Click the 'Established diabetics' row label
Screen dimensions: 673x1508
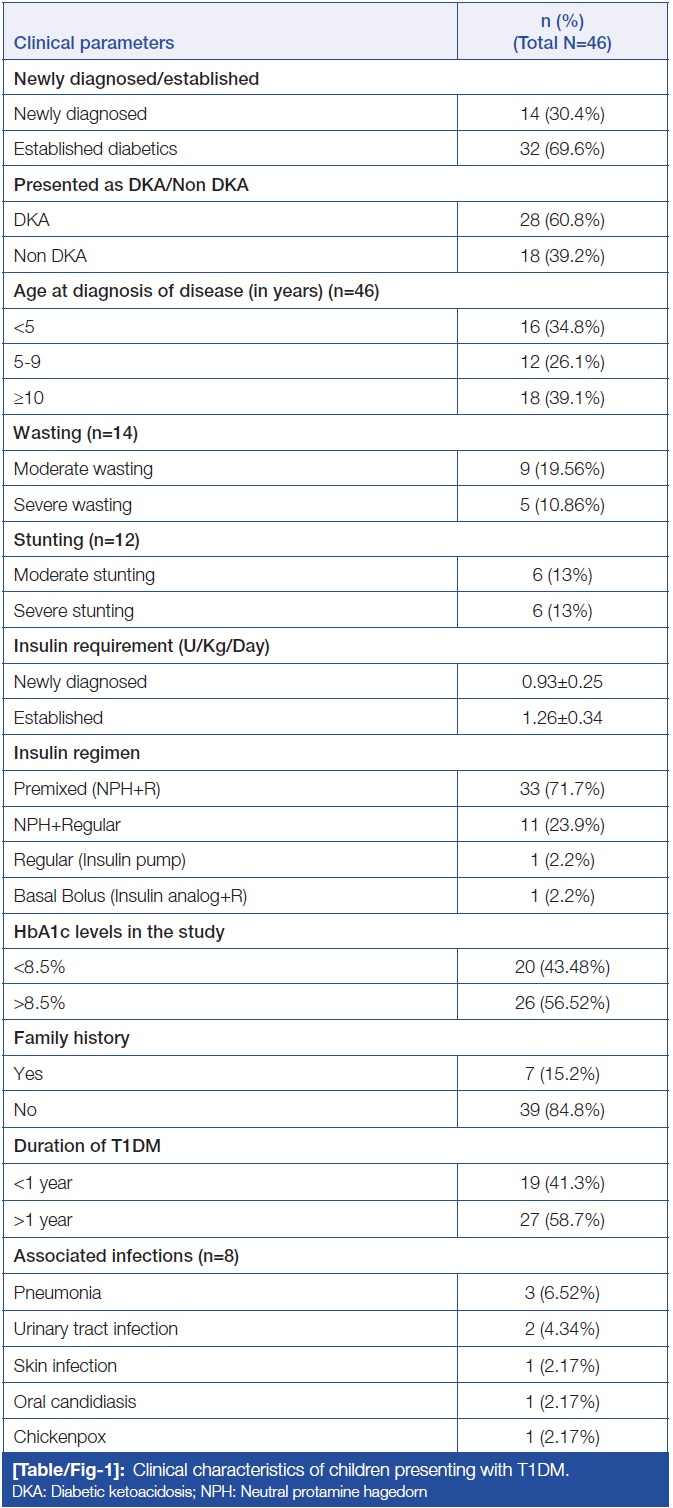(x=95, y=149)
